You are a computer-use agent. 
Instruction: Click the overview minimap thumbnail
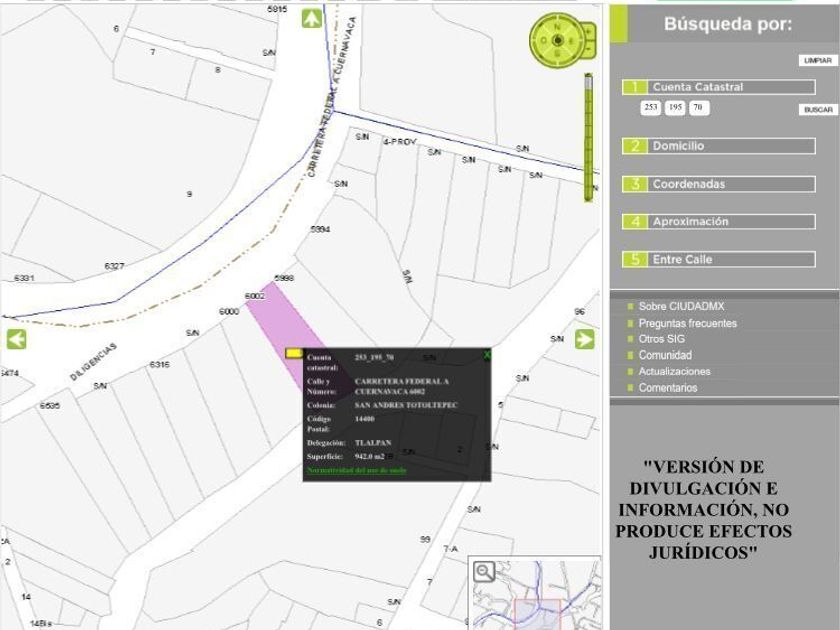tap(536, 594)
